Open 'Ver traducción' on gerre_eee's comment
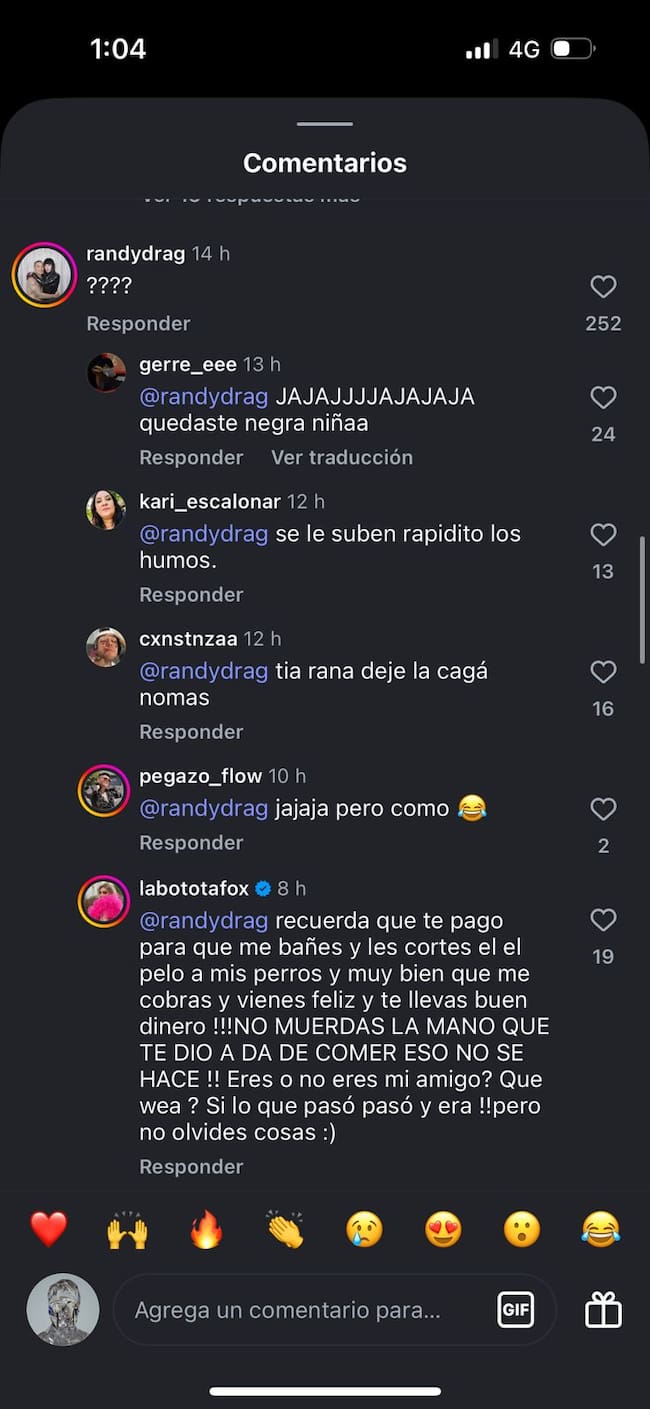The width and height of the screenshot is (650, 1409). click(342, 457)
